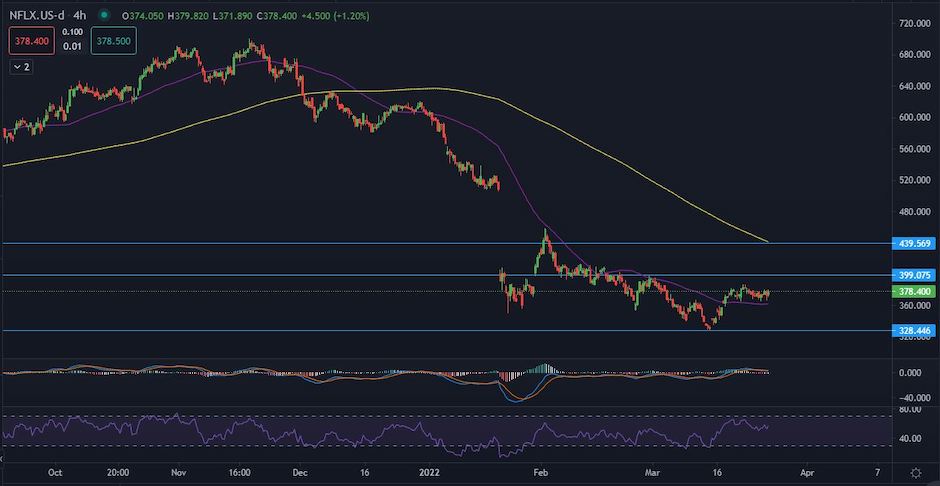Click the 20:00 label on time axis
The height and width of the screenshot is (486, 940).
click(x=119, y=472)
